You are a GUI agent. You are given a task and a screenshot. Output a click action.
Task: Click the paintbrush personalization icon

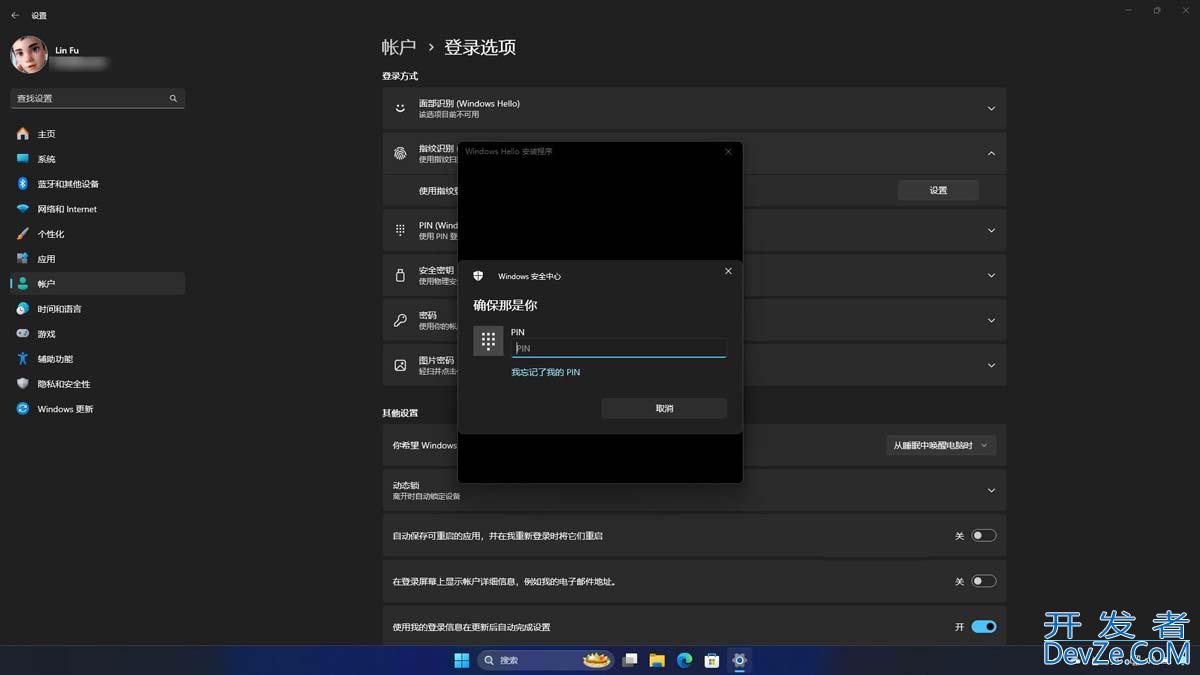pos(23,234)
